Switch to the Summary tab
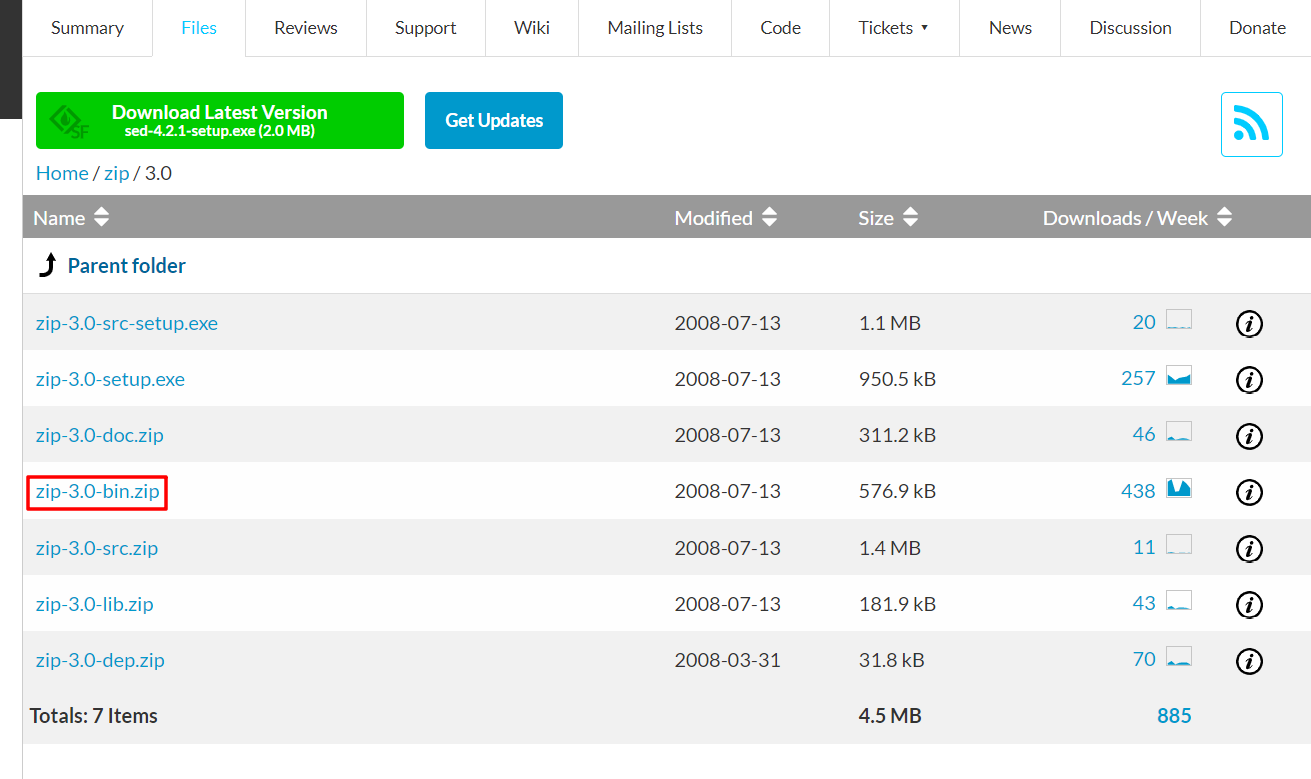Image resolution: width=1311 pixels, height=779 pixels. [x=87, y=28]
